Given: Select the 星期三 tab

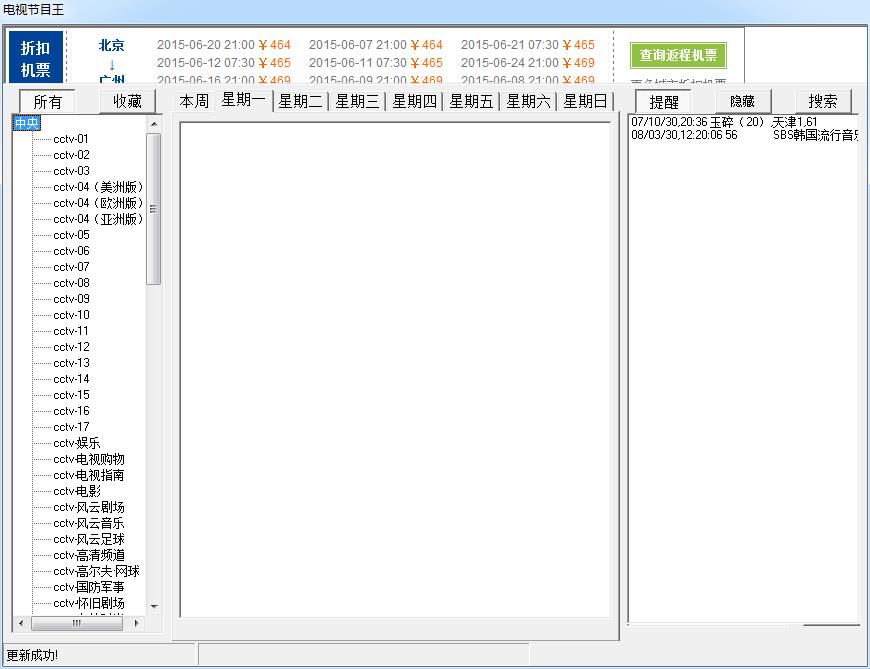Looking at the screenshot, I should click(x=357, y=101).
